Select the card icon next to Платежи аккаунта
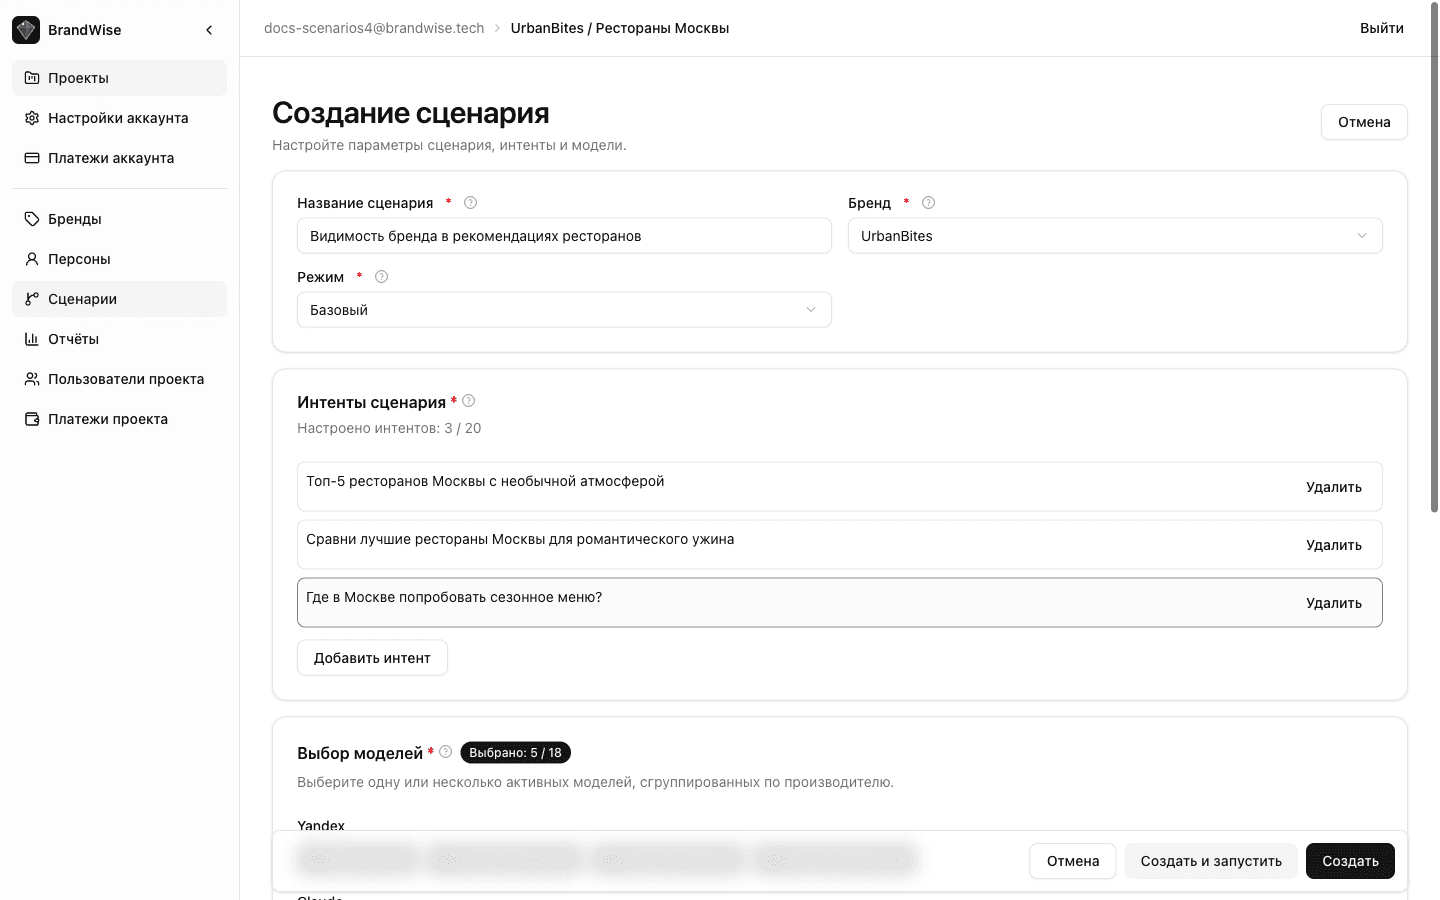This screenshot has height=900, width=1440. [31, 157]
